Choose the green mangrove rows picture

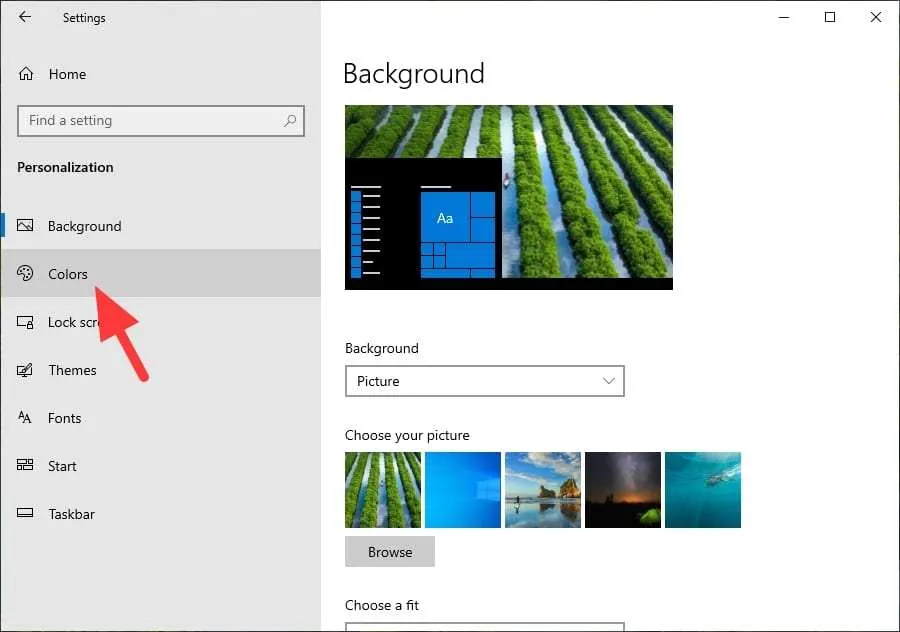click(383, 490)
